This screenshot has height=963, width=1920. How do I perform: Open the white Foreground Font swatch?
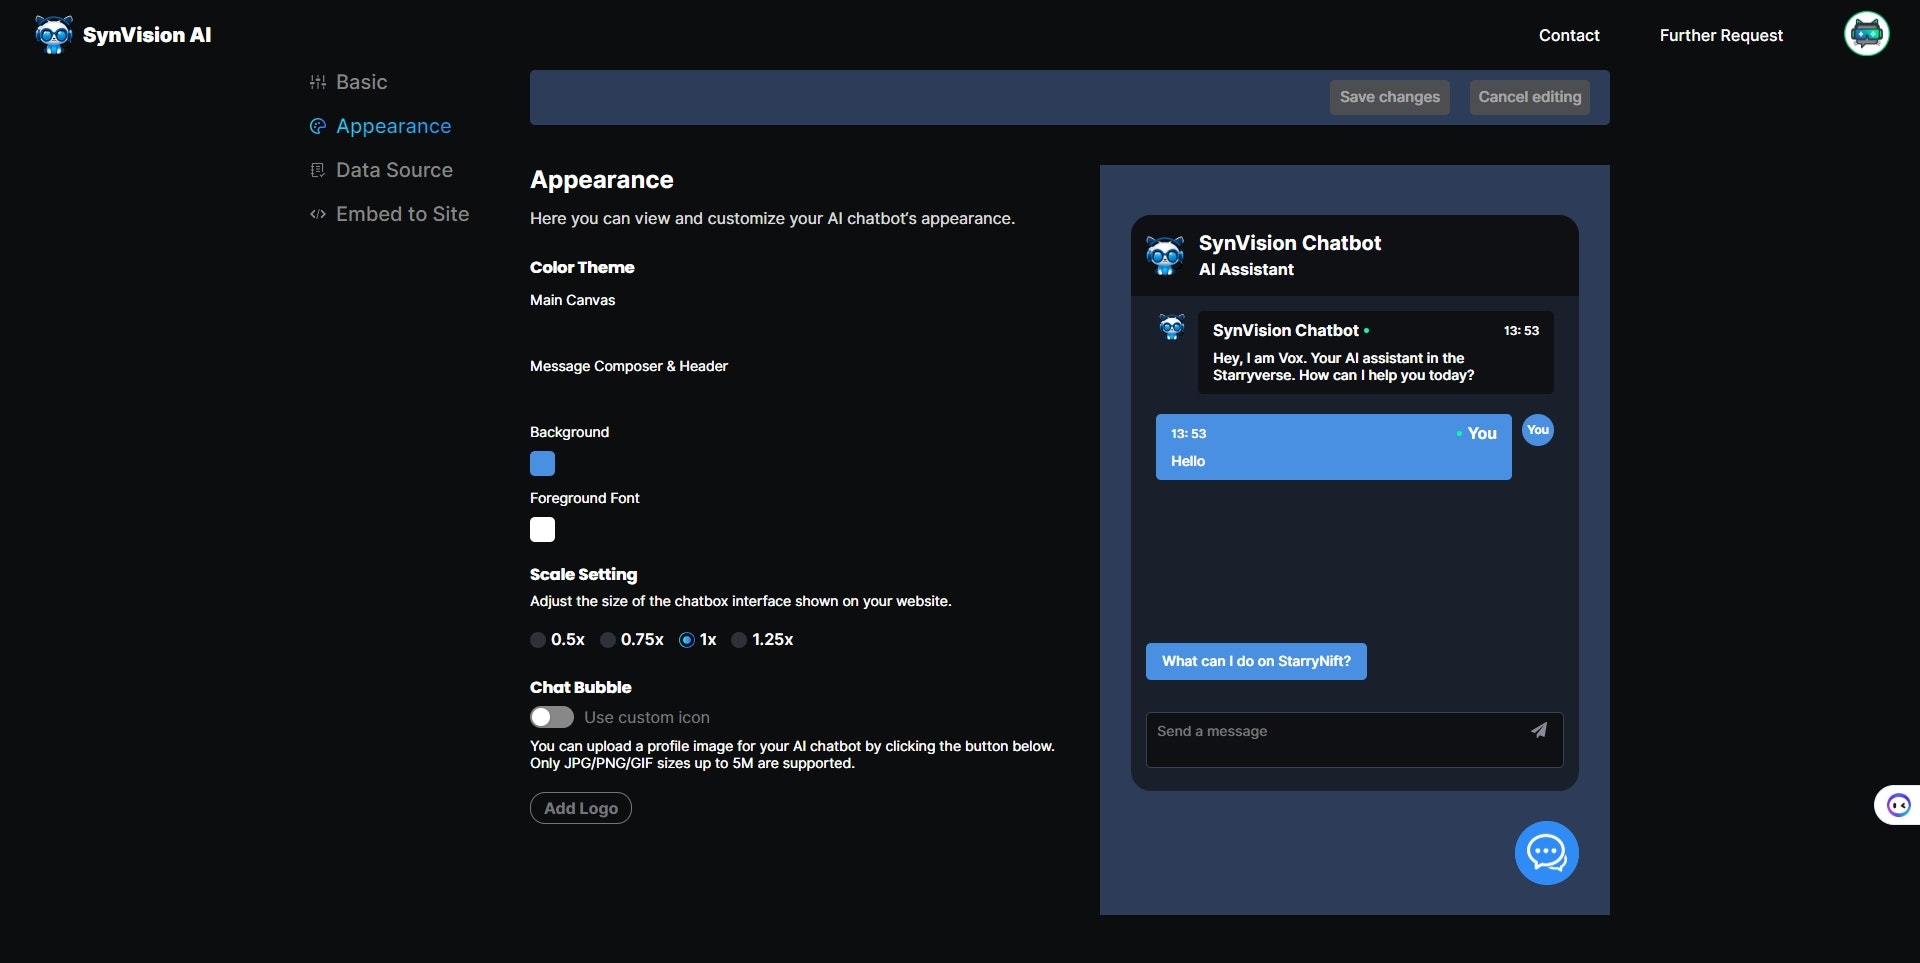click(542, 530)
